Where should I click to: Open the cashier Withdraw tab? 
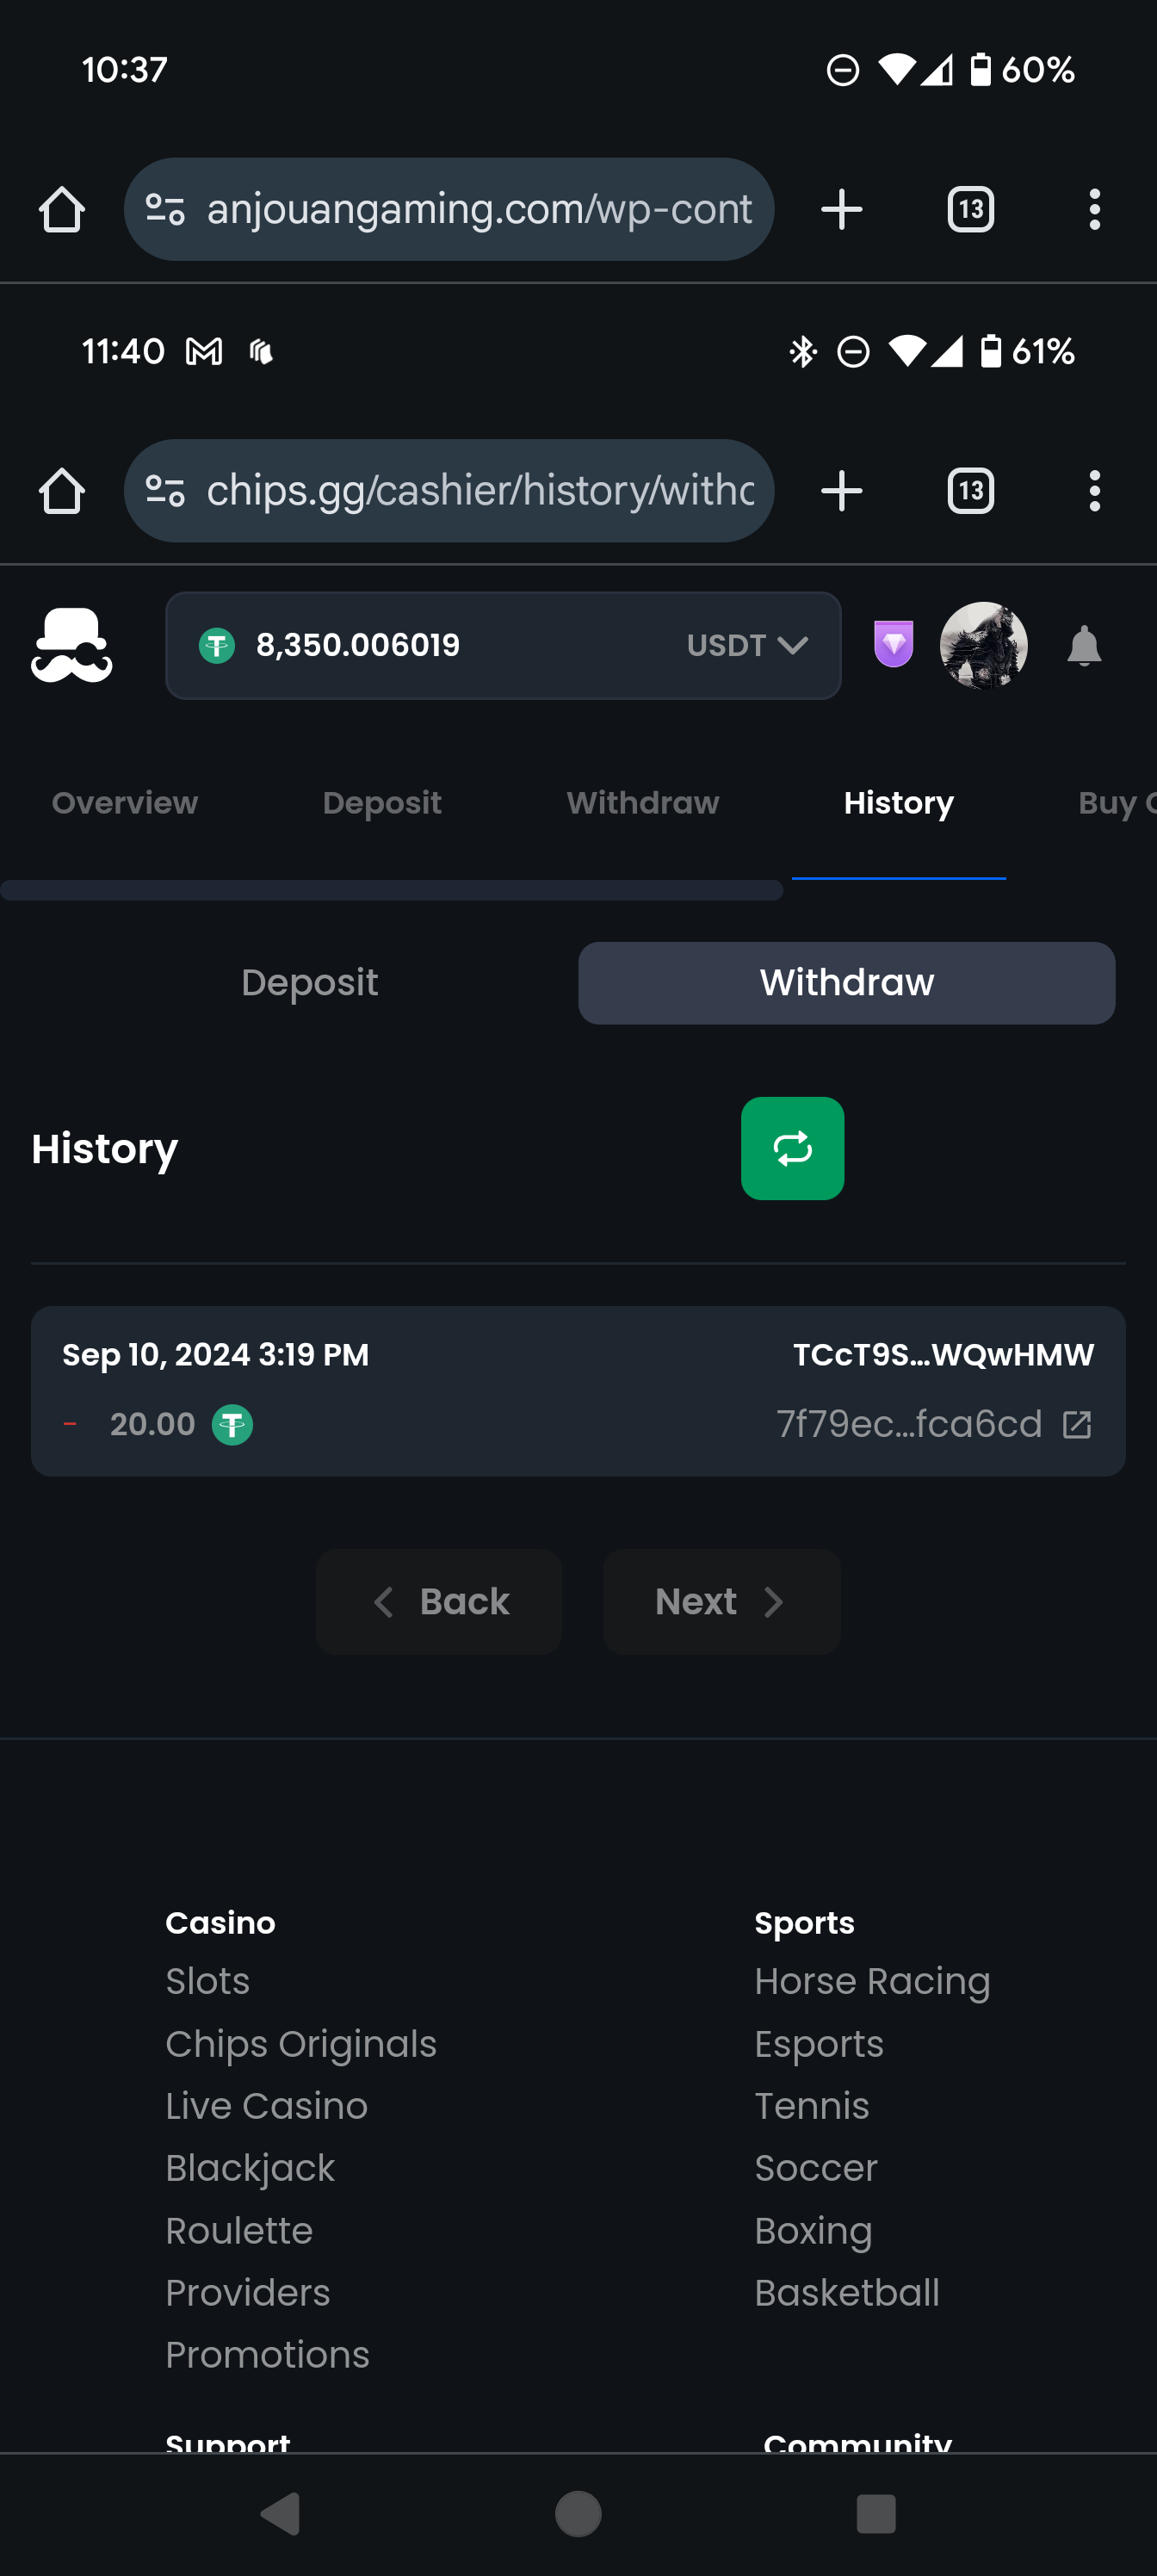(x=643, y=803)
